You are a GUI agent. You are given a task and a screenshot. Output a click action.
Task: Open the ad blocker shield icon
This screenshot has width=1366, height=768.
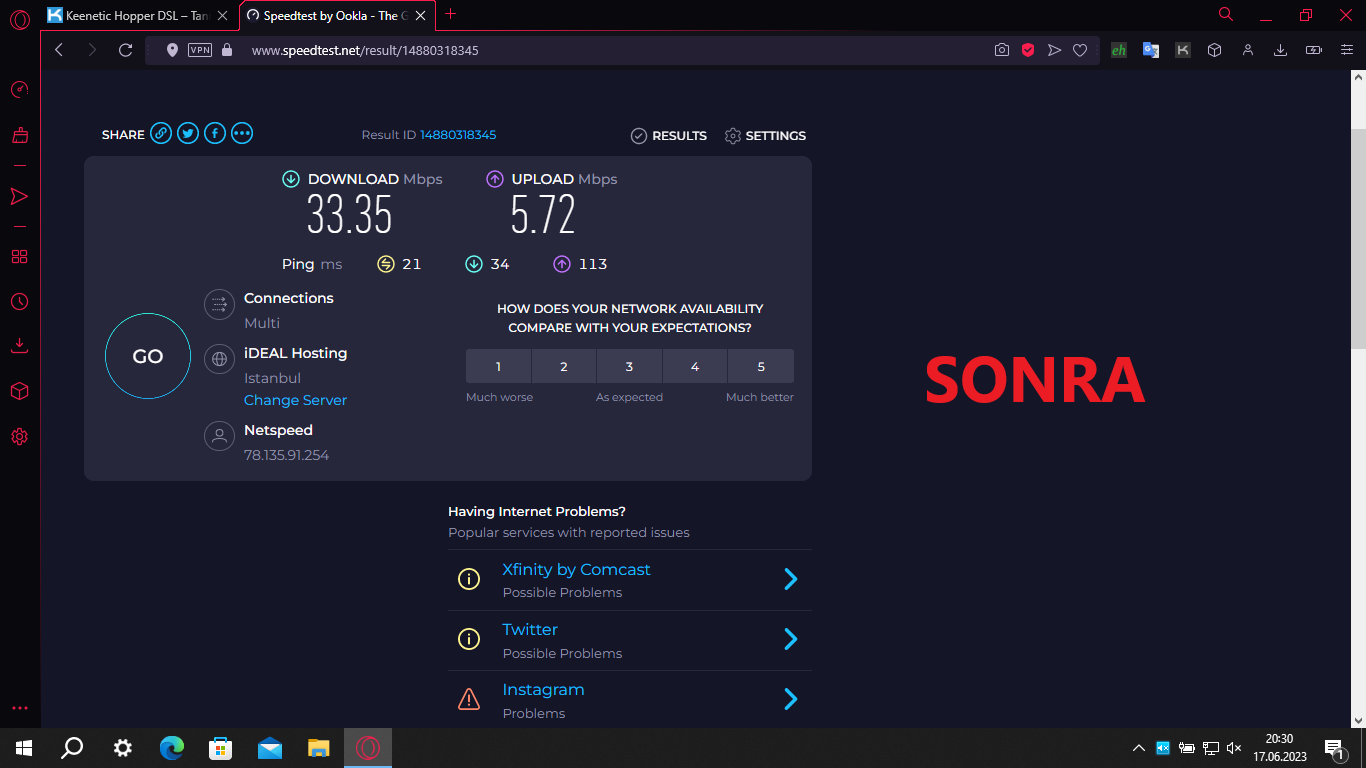tap(1028, 50)
